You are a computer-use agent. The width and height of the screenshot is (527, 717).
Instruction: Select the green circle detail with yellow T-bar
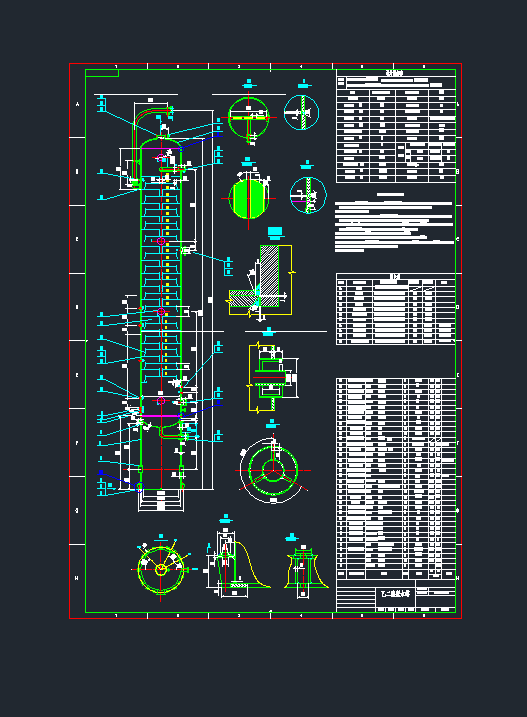248,118
